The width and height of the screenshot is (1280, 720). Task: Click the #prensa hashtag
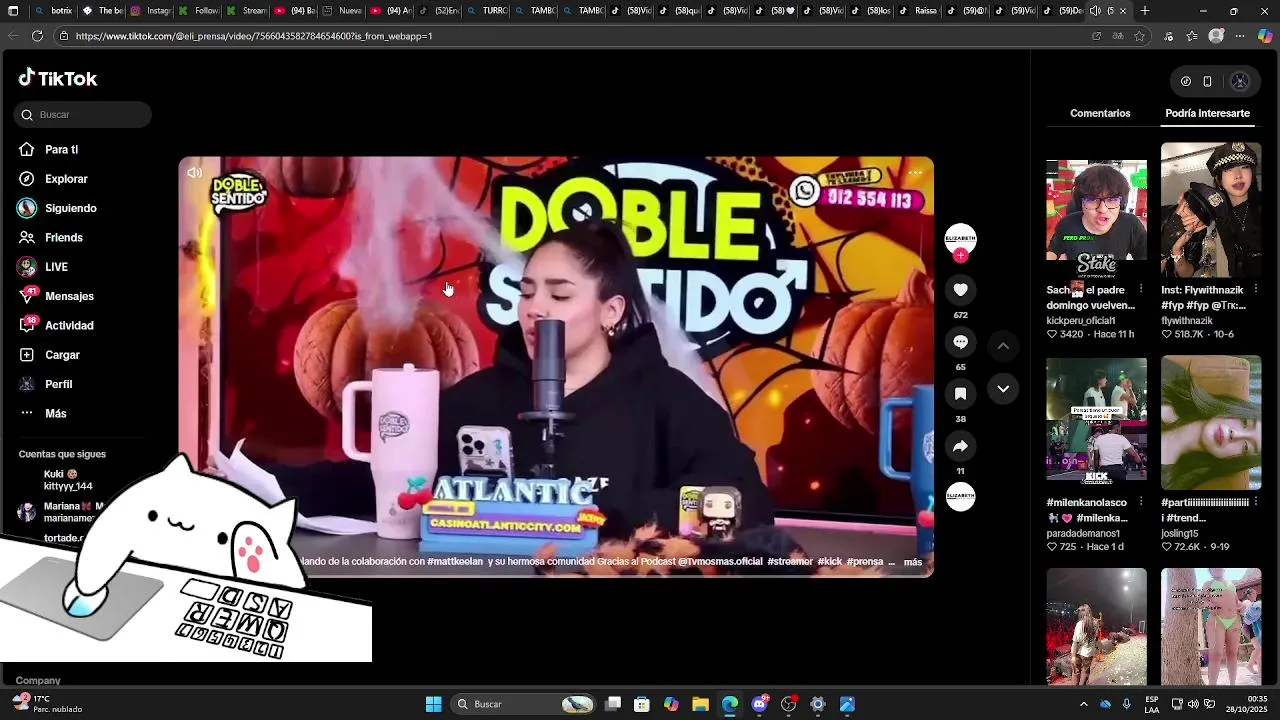(865, 562)
